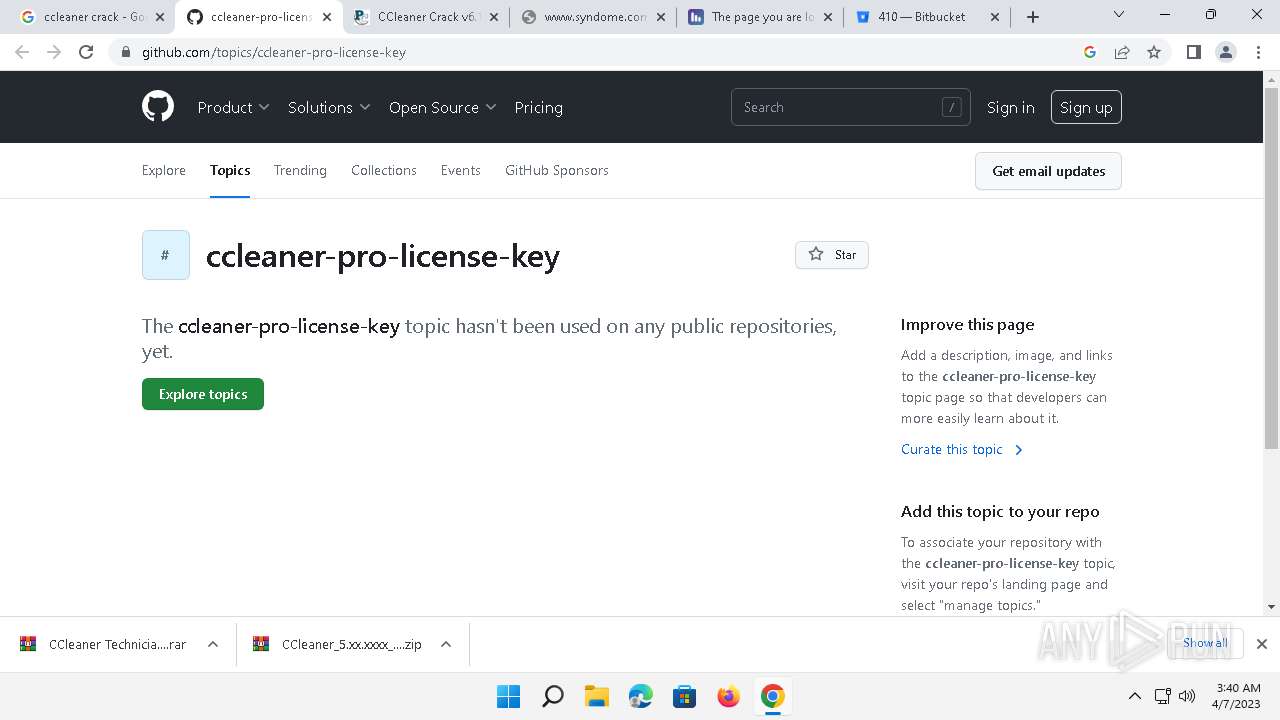The height and width of the screenshot is (720, 1280).
Task: Switch to Explore tab
Action: 164,170
